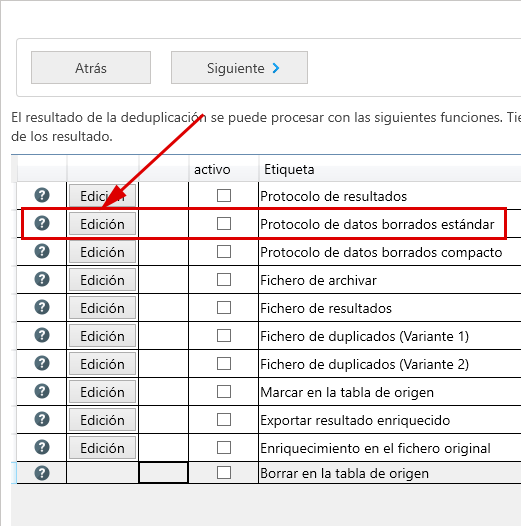Select the Fichero de resultados label

(326, 308)
